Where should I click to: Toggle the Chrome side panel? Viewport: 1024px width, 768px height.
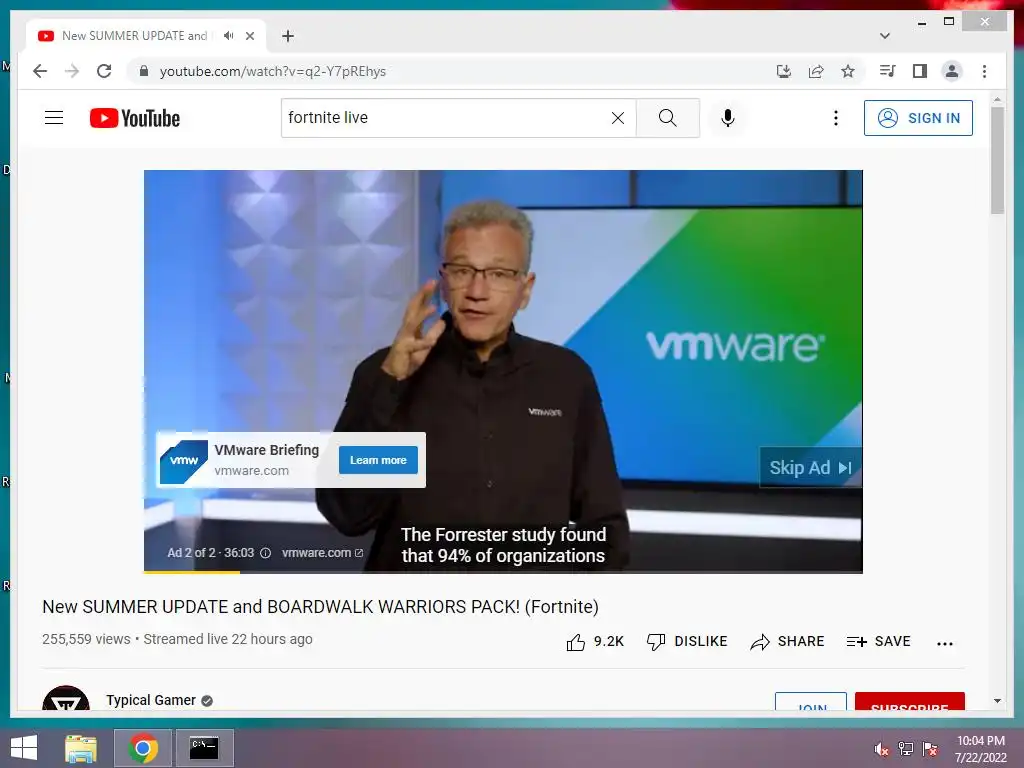[x=920, y=71]
